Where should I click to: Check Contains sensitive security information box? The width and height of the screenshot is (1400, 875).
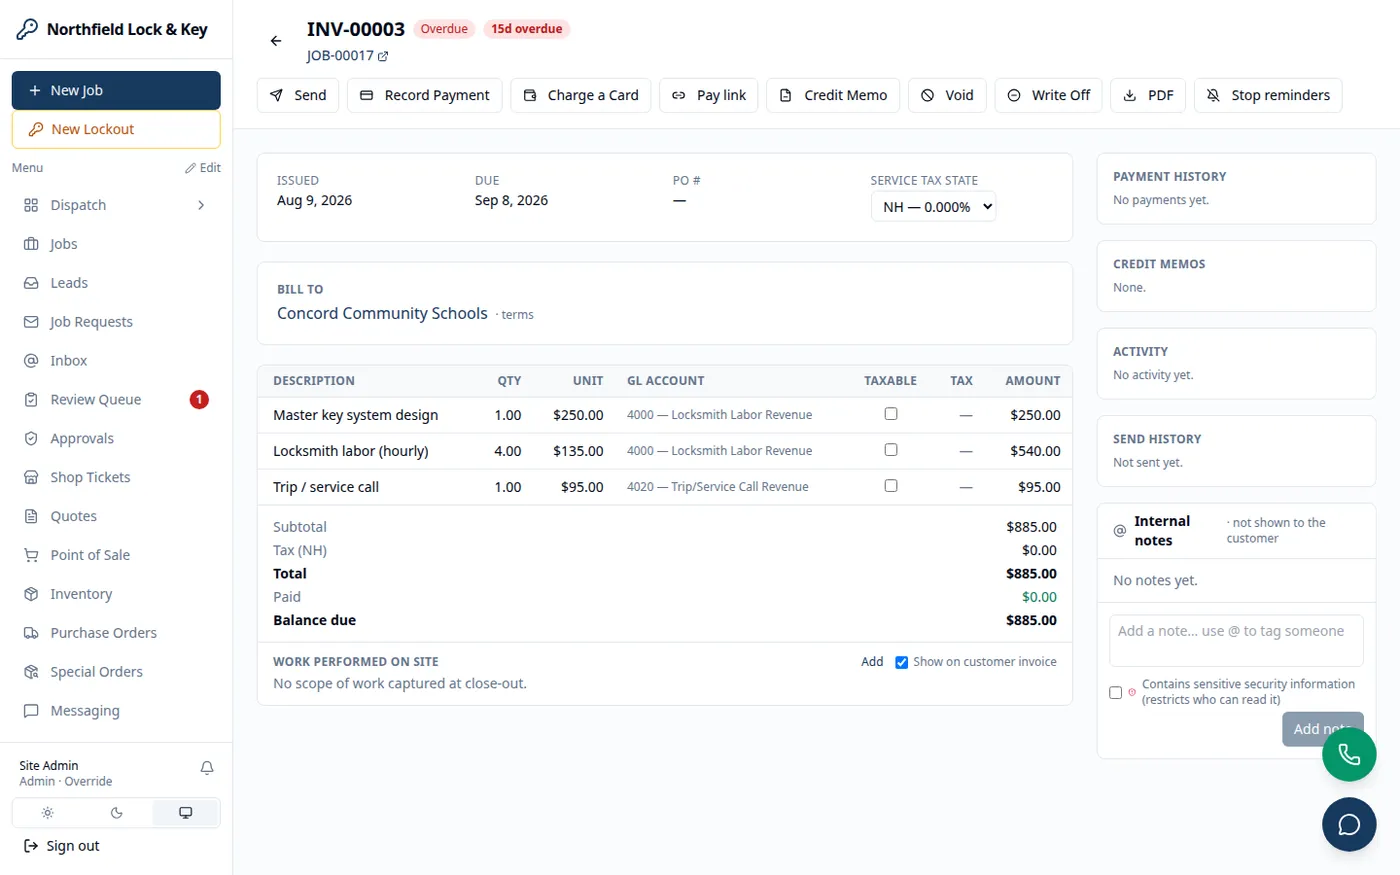click(x=1116, y=692)
